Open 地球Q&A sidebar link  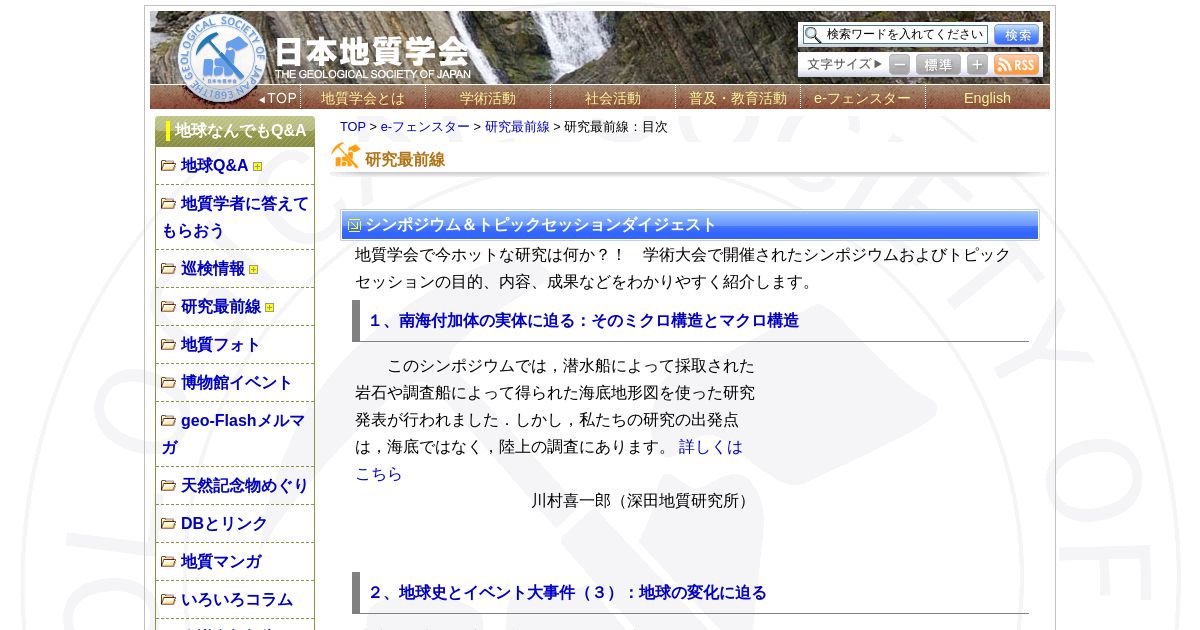tap(214, 166)
